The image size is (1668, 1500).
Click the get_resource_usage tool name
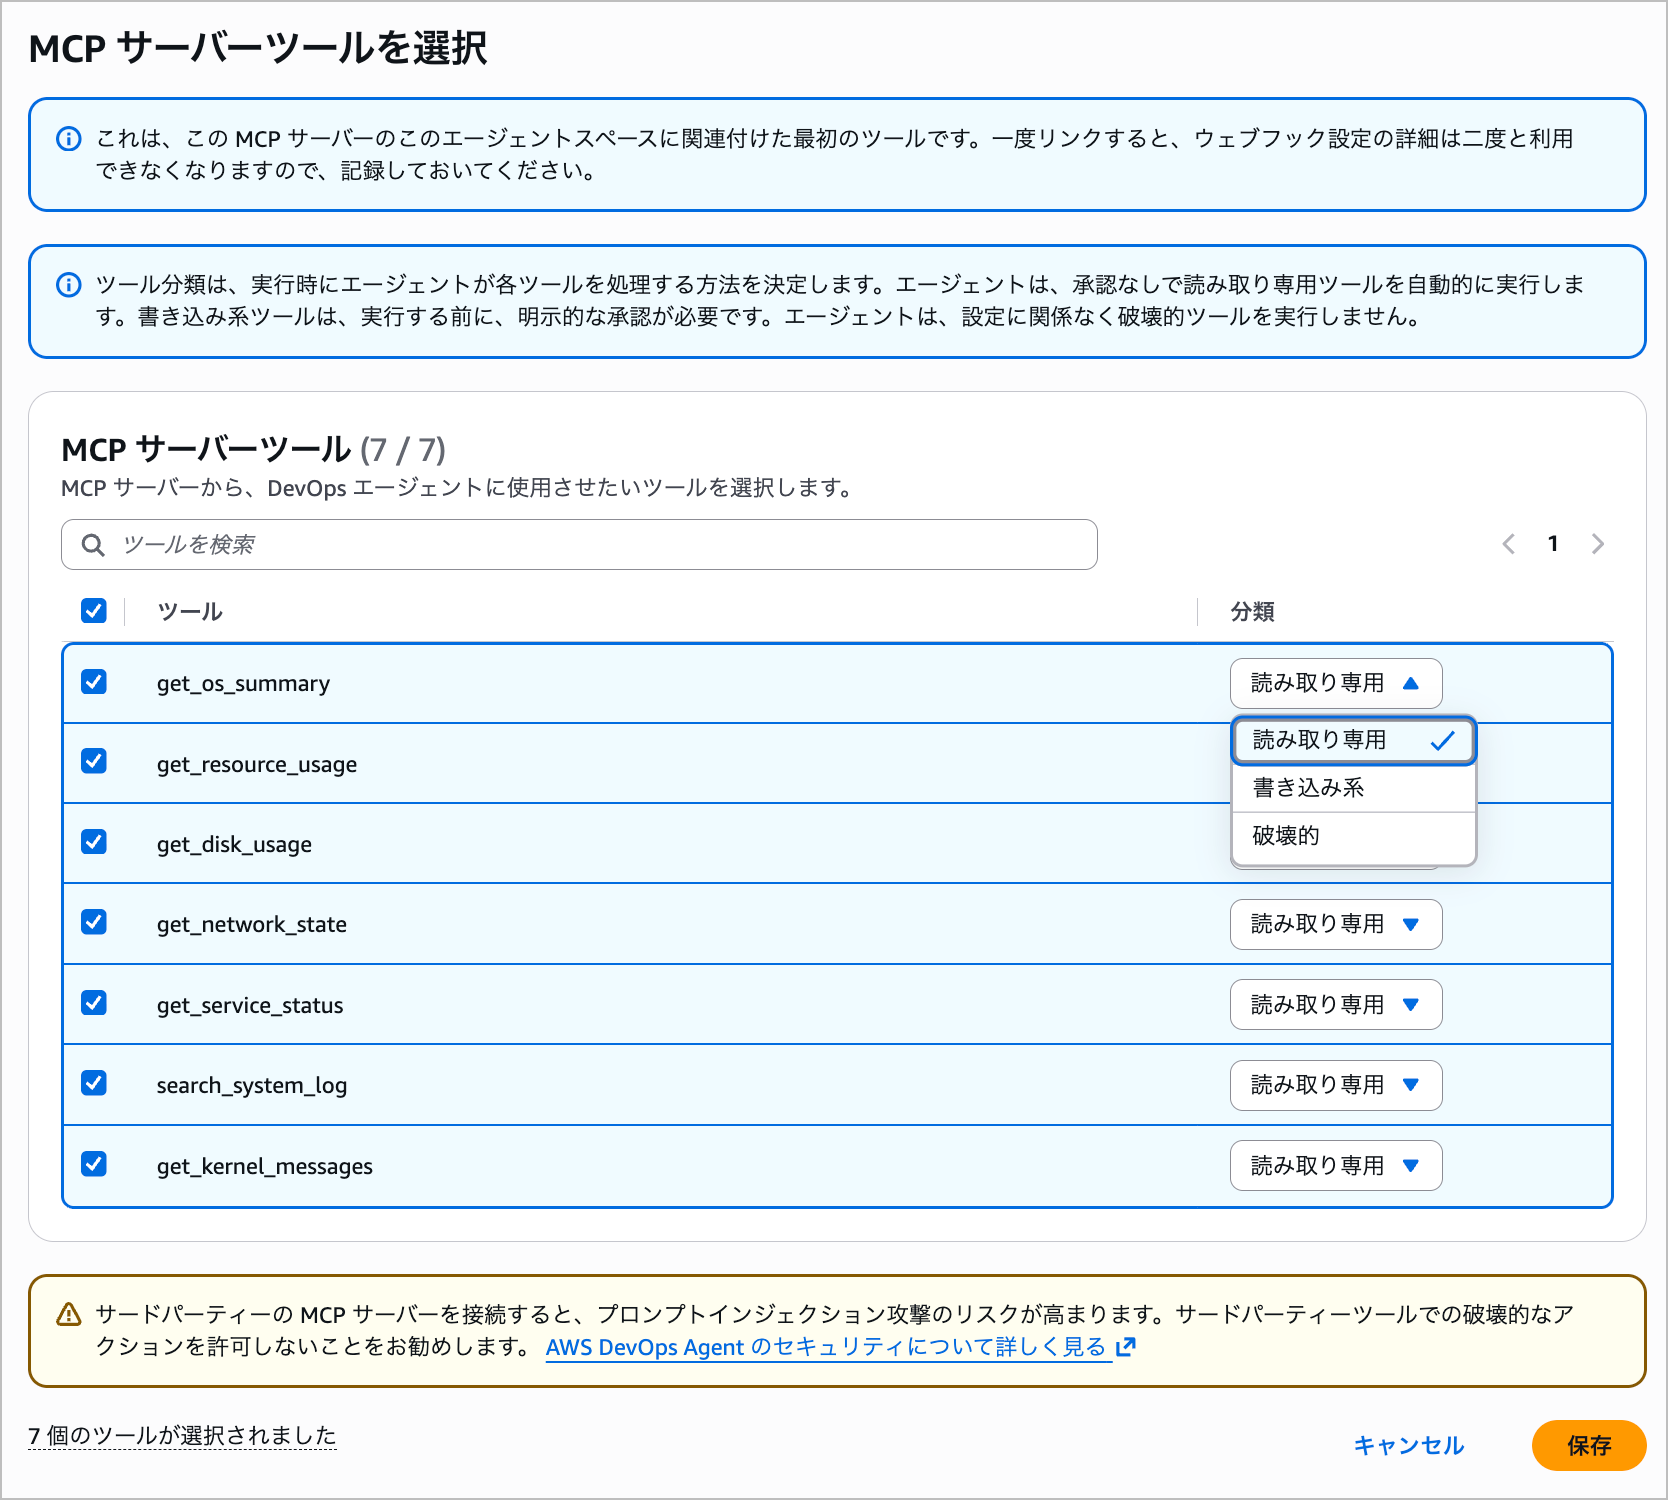pos(257,765)
